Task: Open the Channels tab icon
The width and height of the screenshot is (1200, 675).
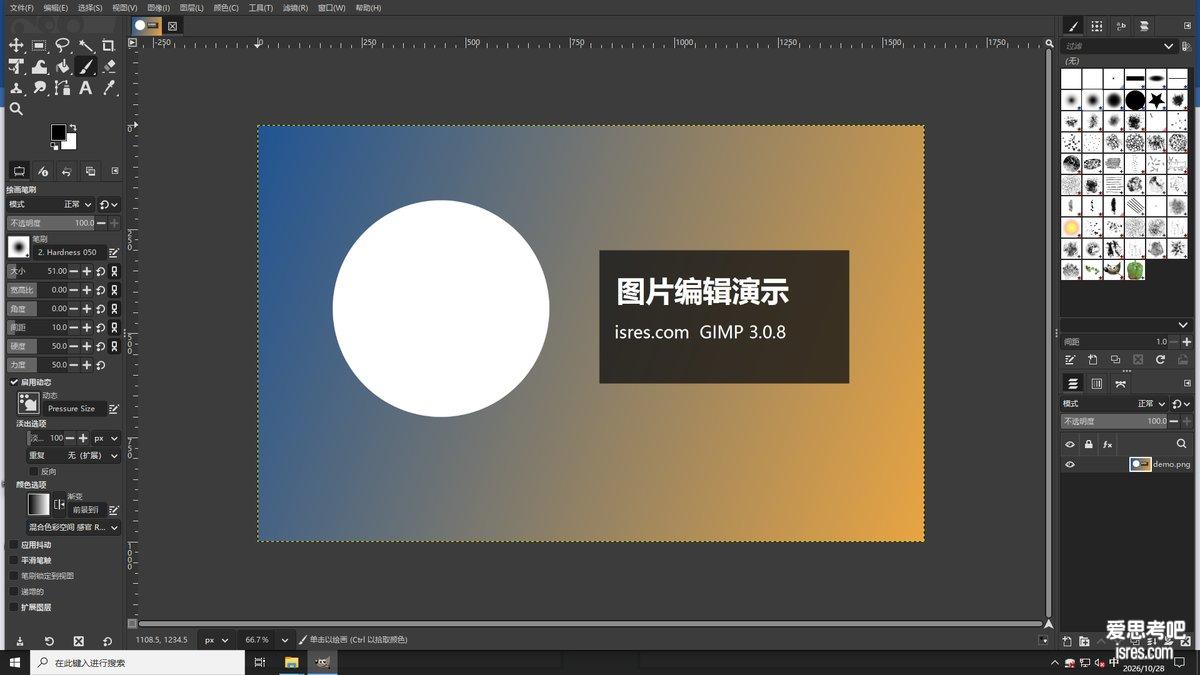Action: (1097, 383)
